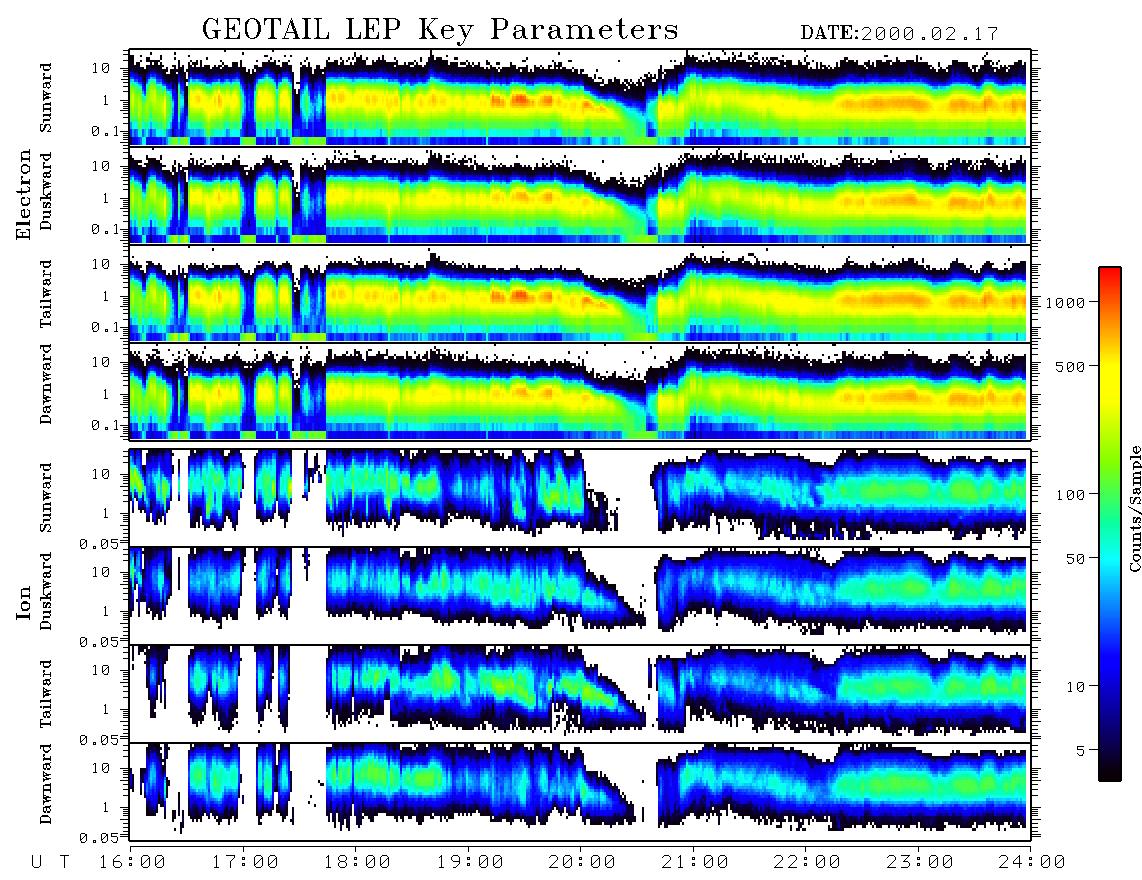Open the Electron Sunward spectrogram panel

[580, 98]
